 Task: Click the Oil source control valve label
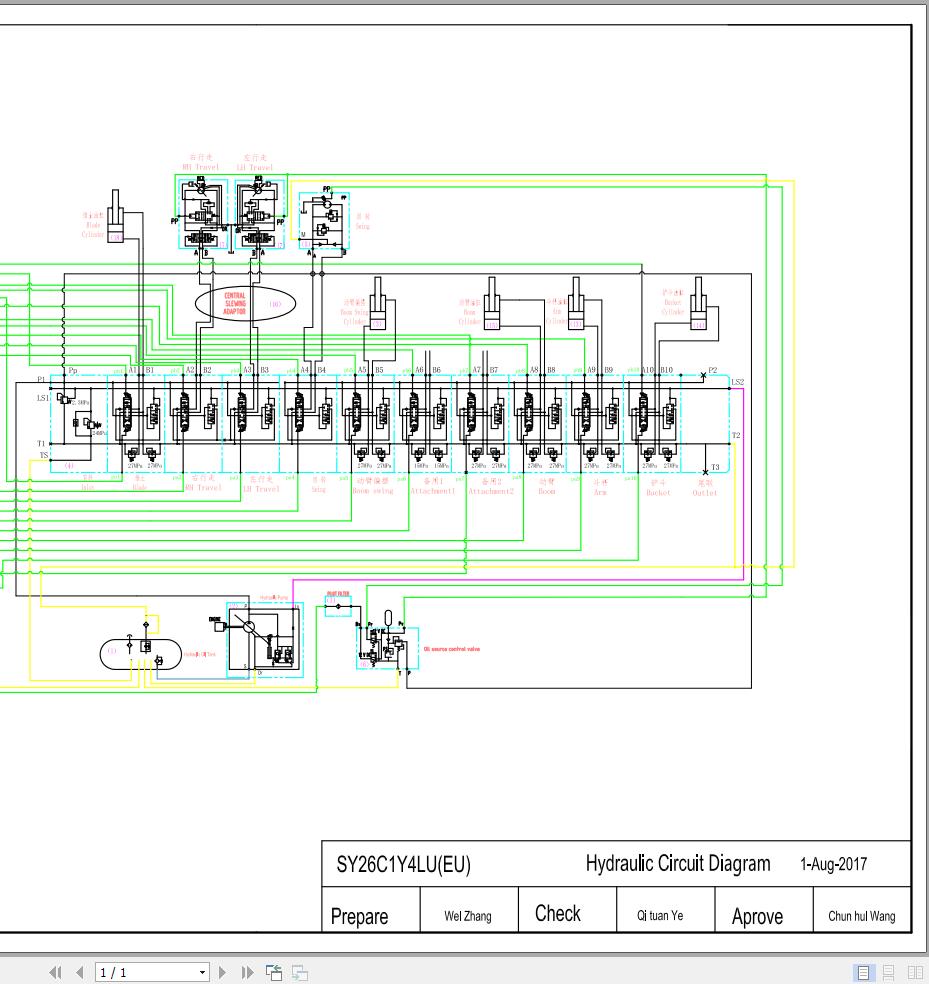coord(452,649)
